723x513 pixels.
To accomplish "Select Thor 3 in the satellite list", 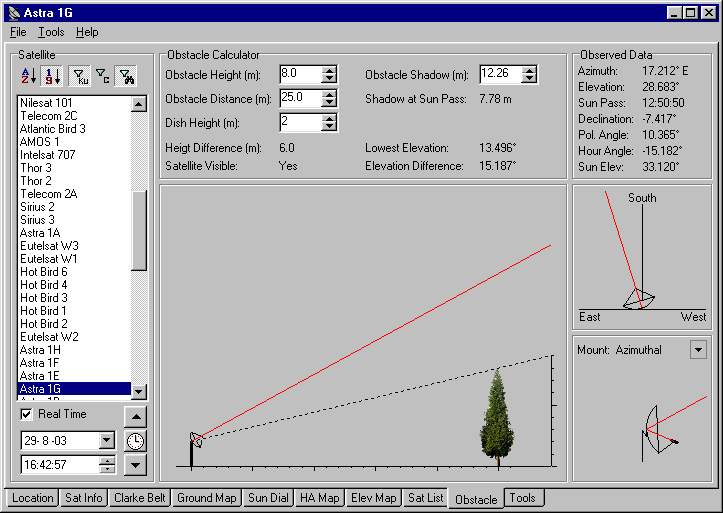I will 74,168.
